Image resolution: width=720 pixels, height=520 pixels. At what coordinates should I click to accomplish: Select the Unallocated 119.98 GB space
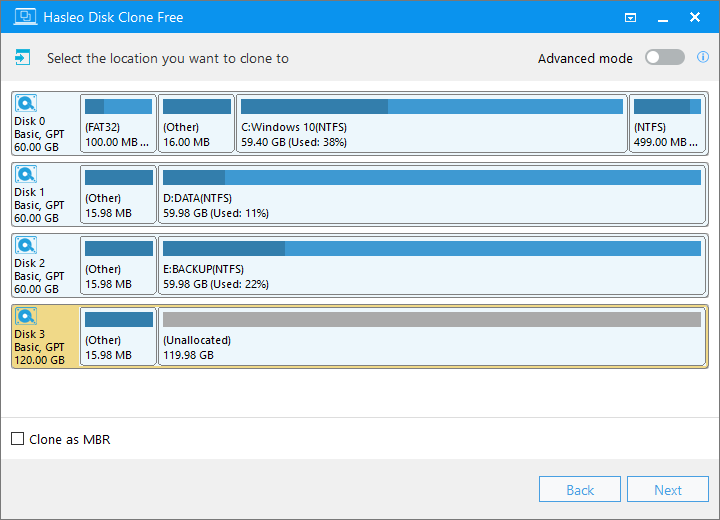(x=432, y=336)
